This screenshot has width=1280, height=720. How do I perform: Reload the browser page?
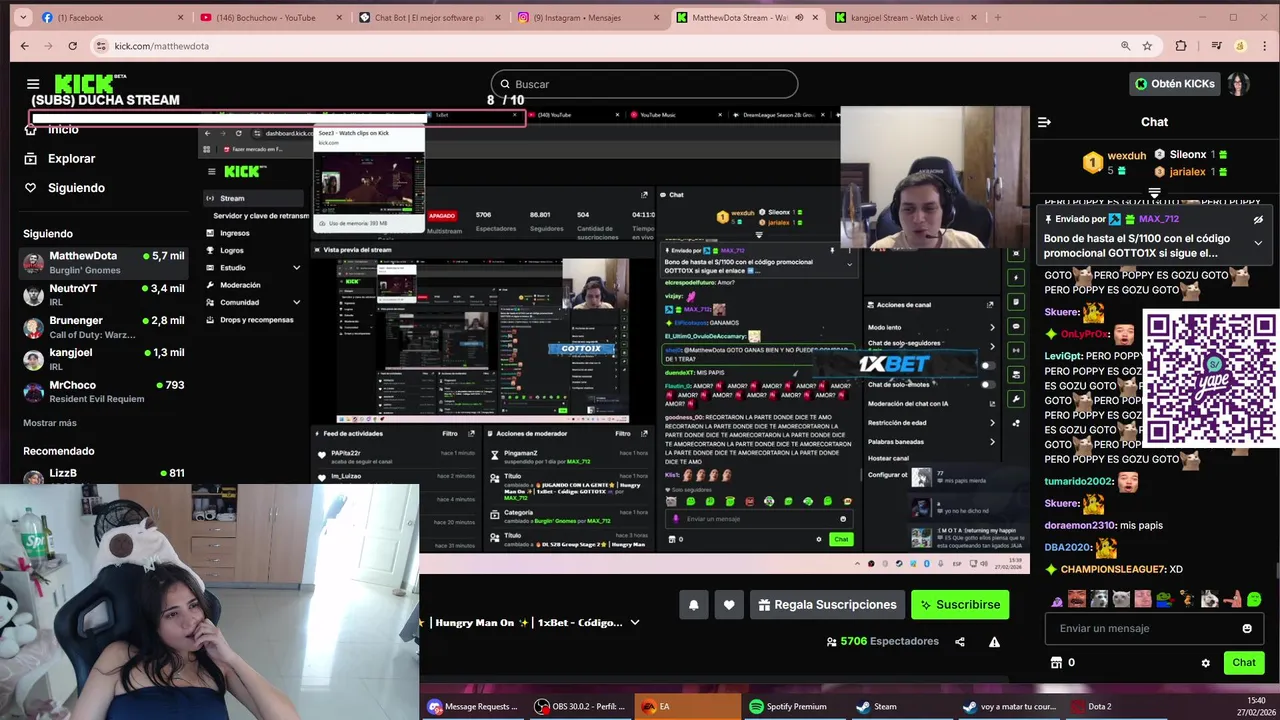click(72, 46)
